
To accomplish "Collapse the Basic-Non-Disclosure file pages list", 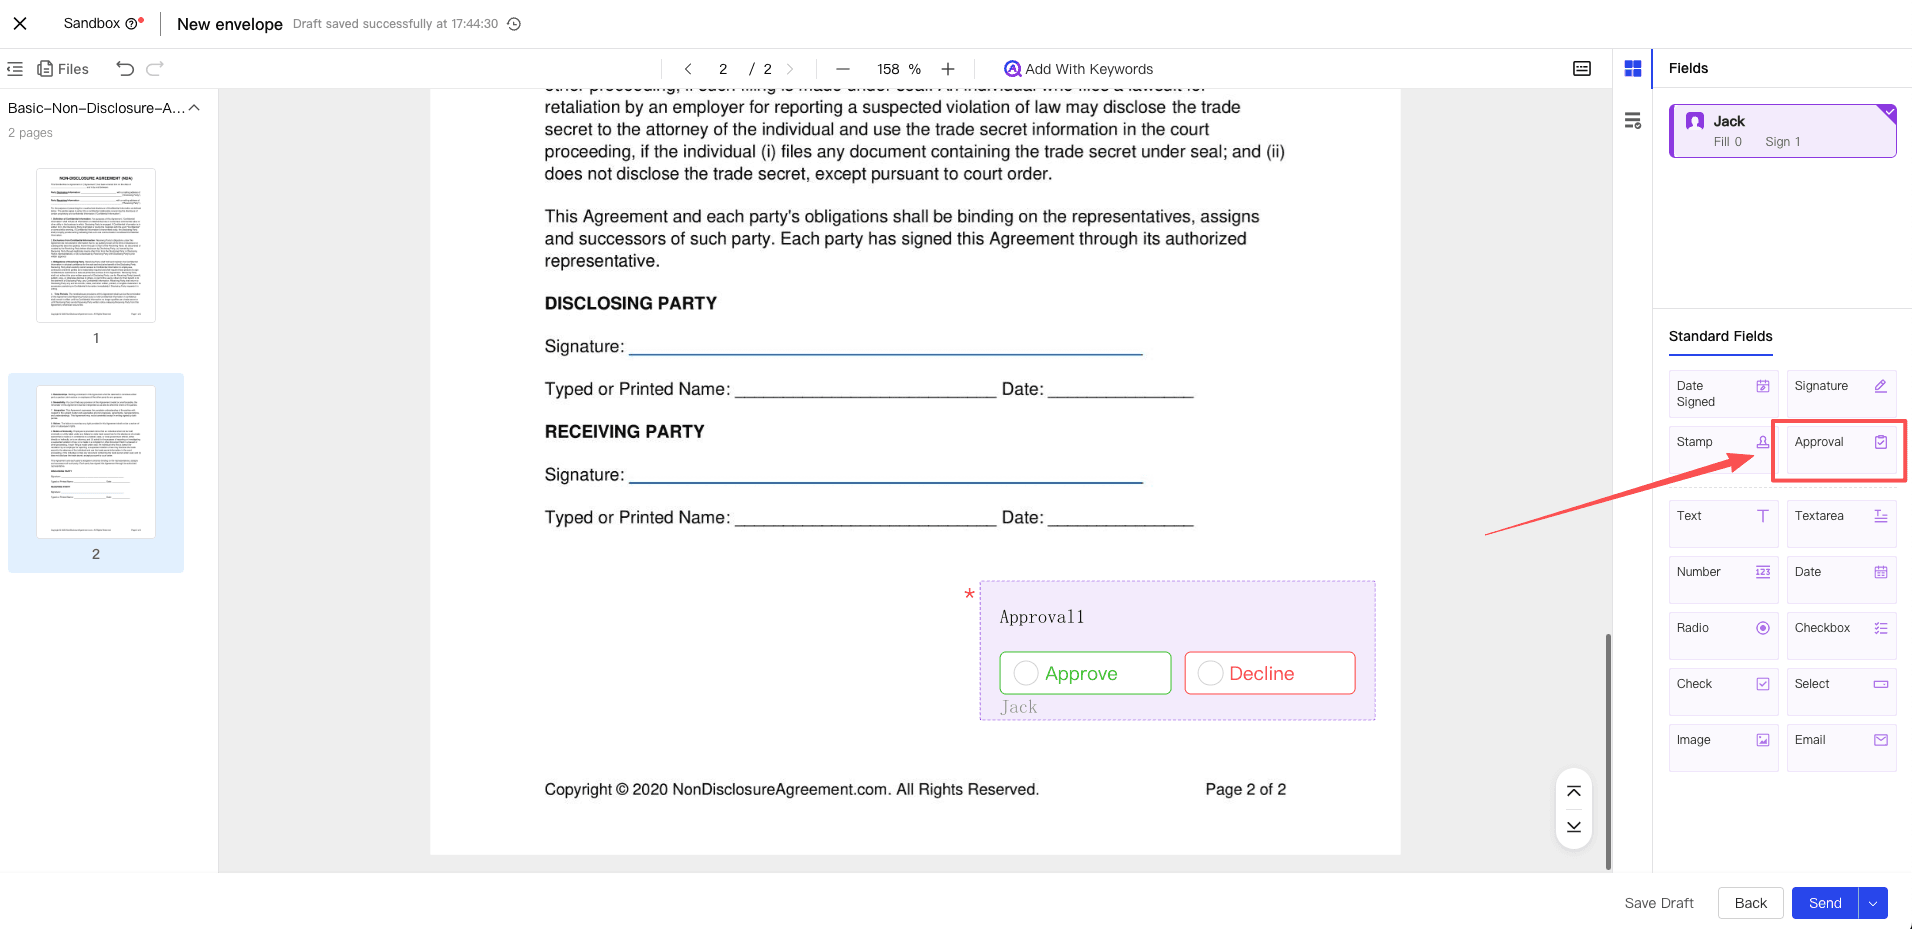I will click(194, 108).
